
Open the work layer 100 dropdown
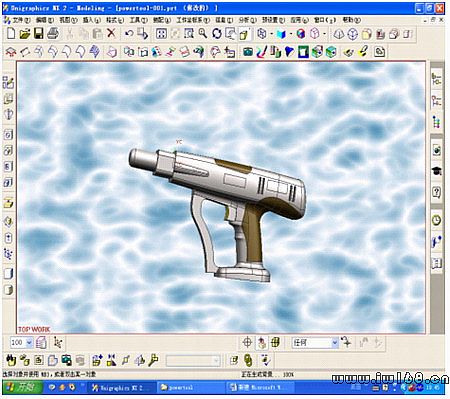(x=29, y=342)
